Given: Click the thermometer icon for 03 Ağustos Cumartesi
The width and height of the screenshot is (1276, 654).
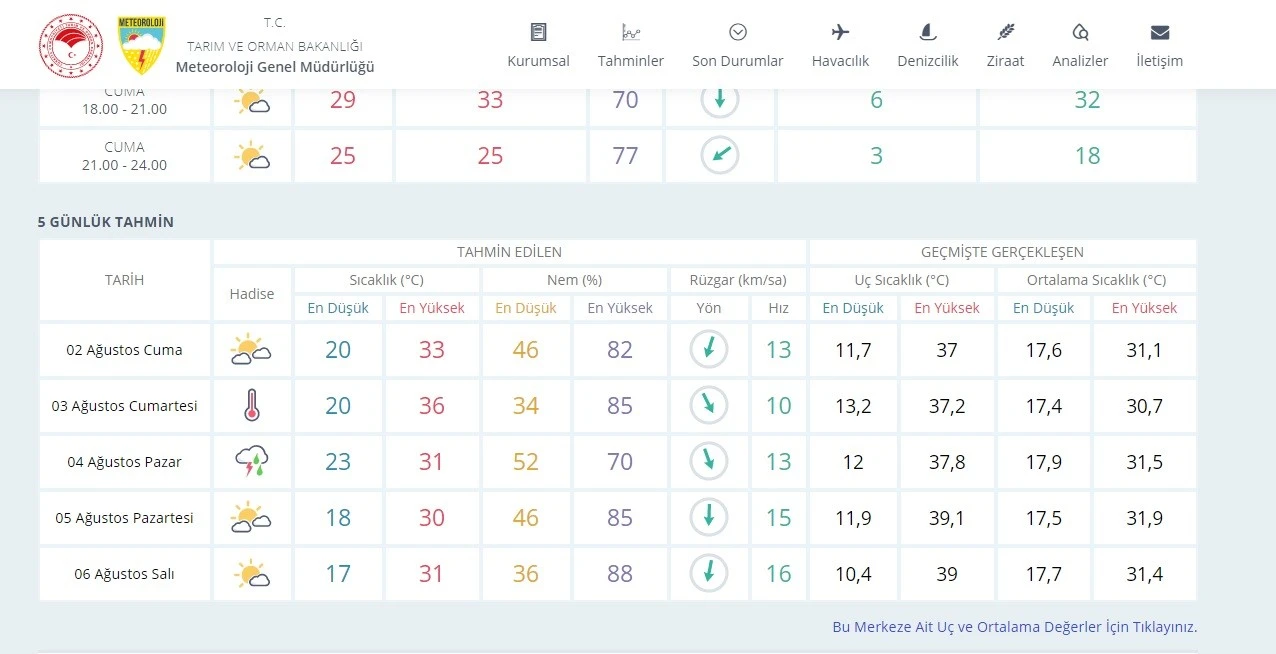Looking at the screenshot, I should tap(252, 406).
